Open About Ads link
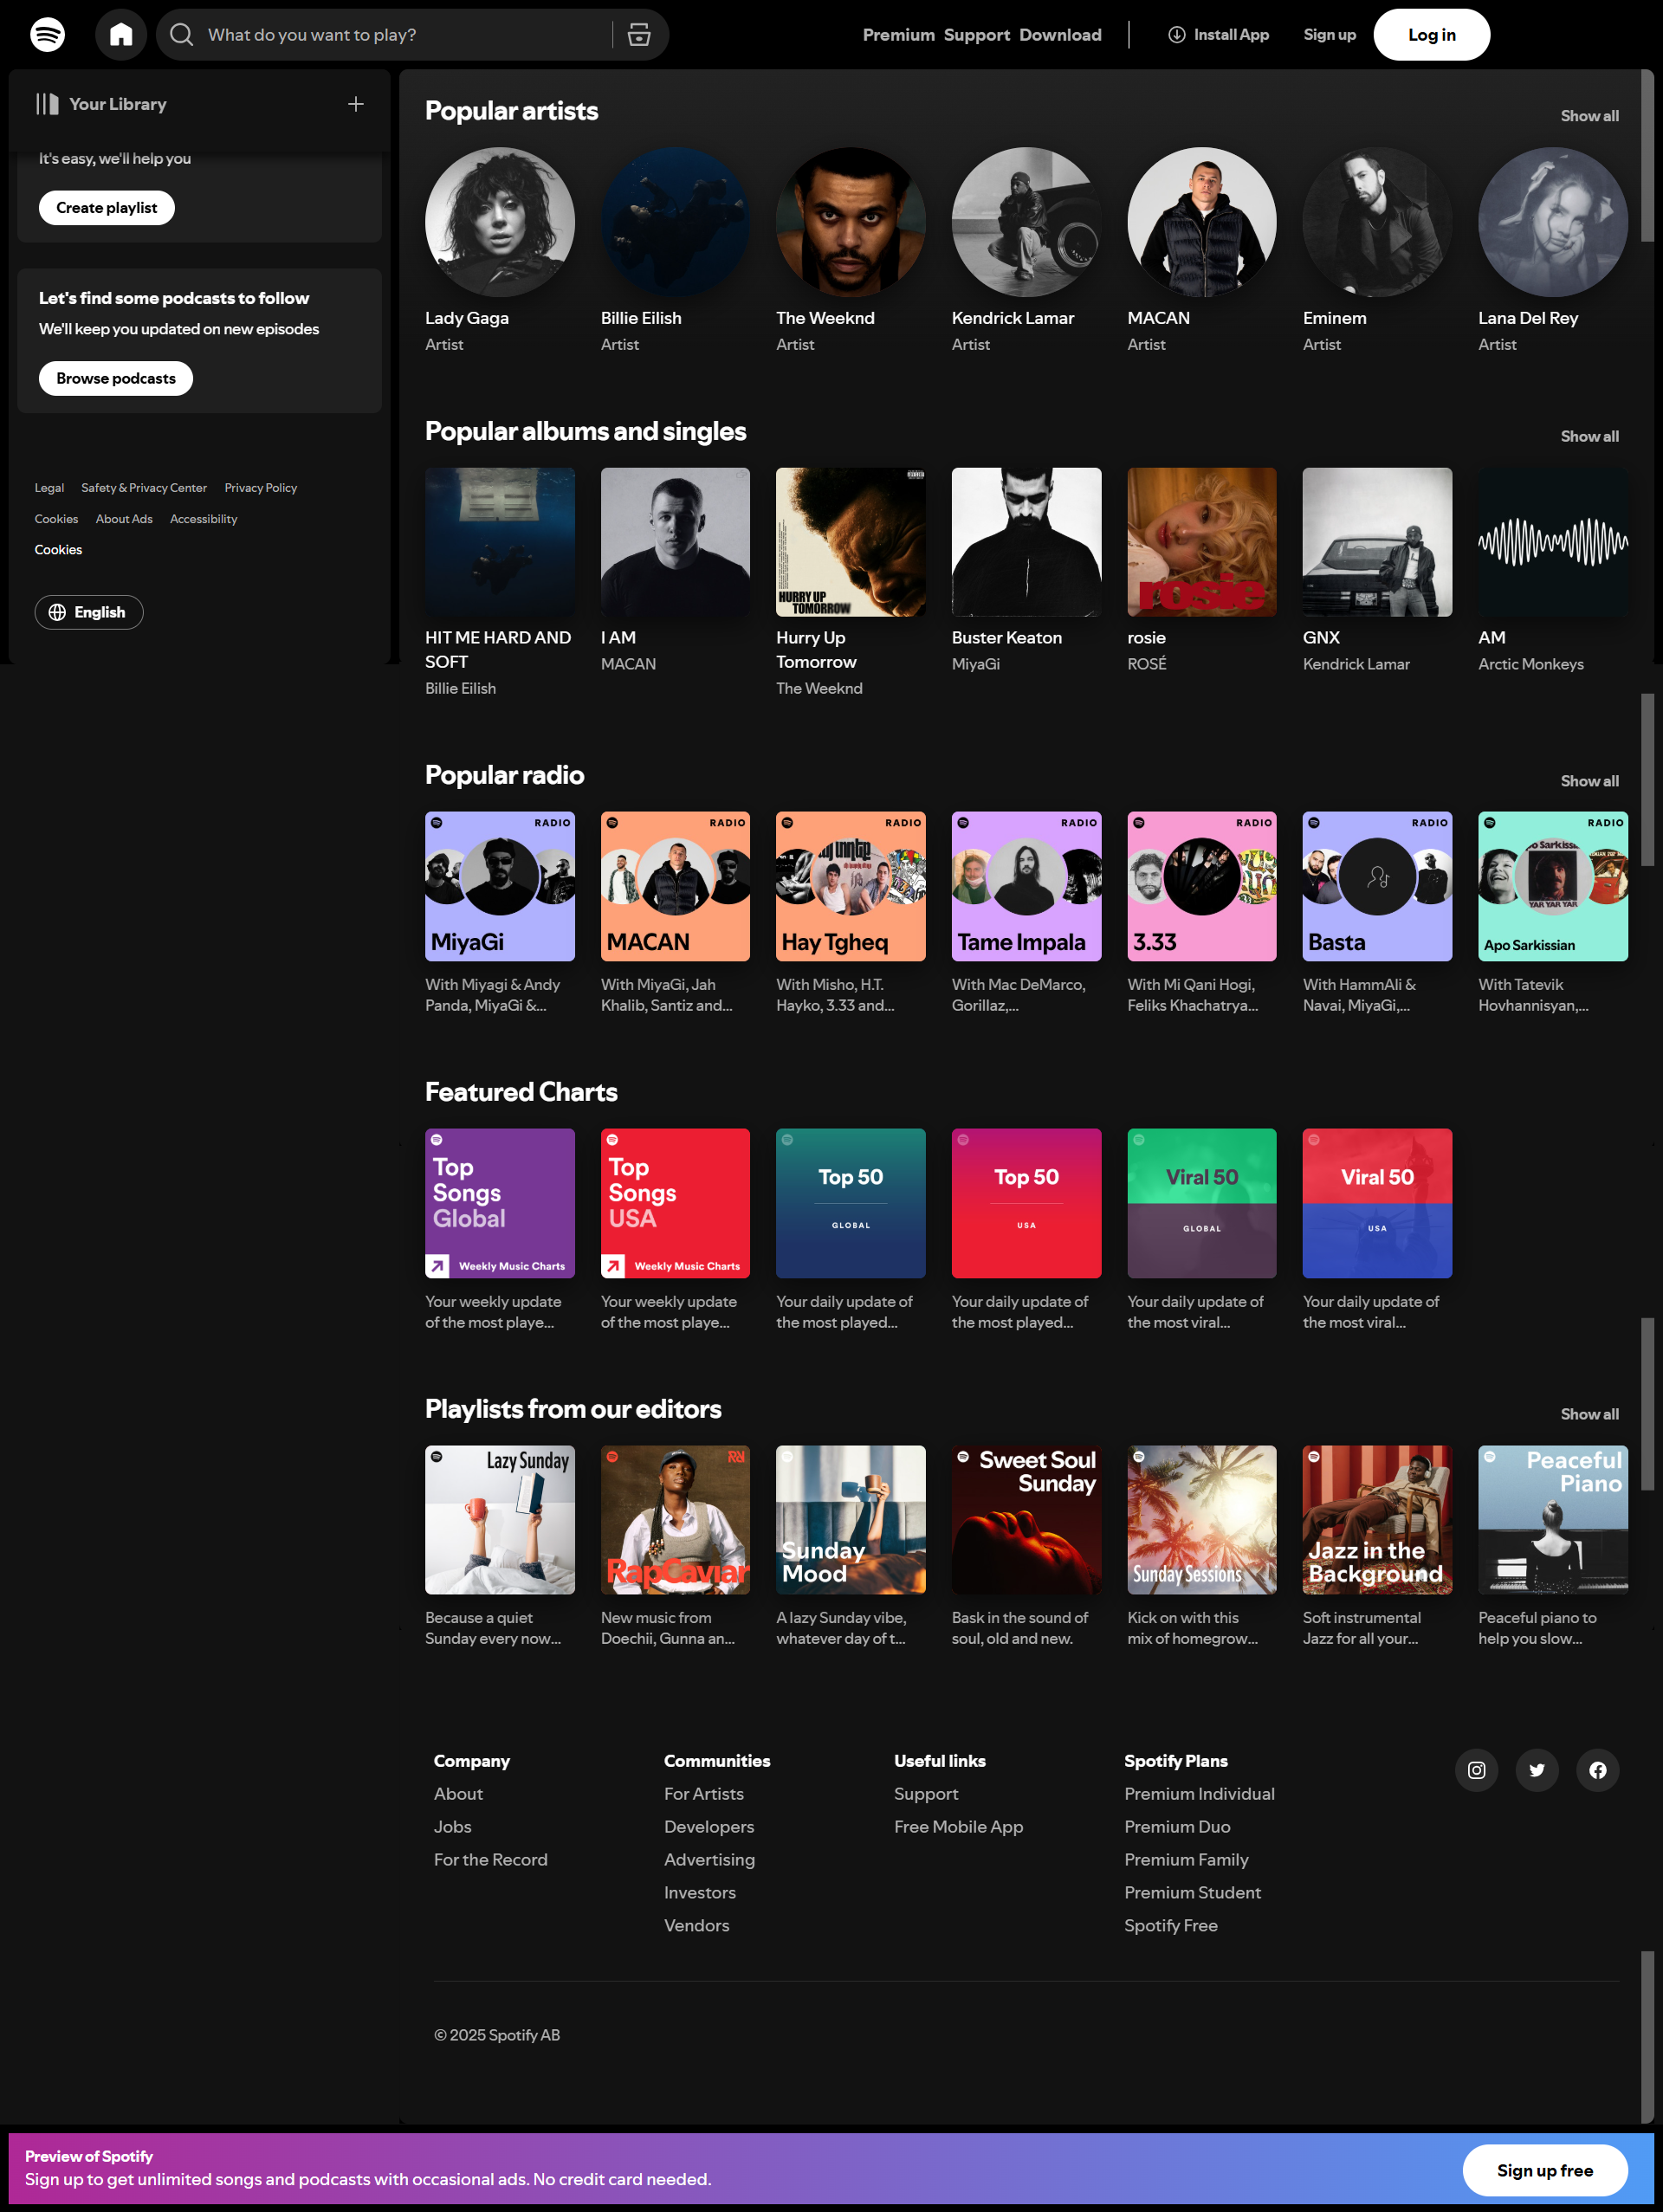Screen dimensions: 1663x2212 (124, 519)
